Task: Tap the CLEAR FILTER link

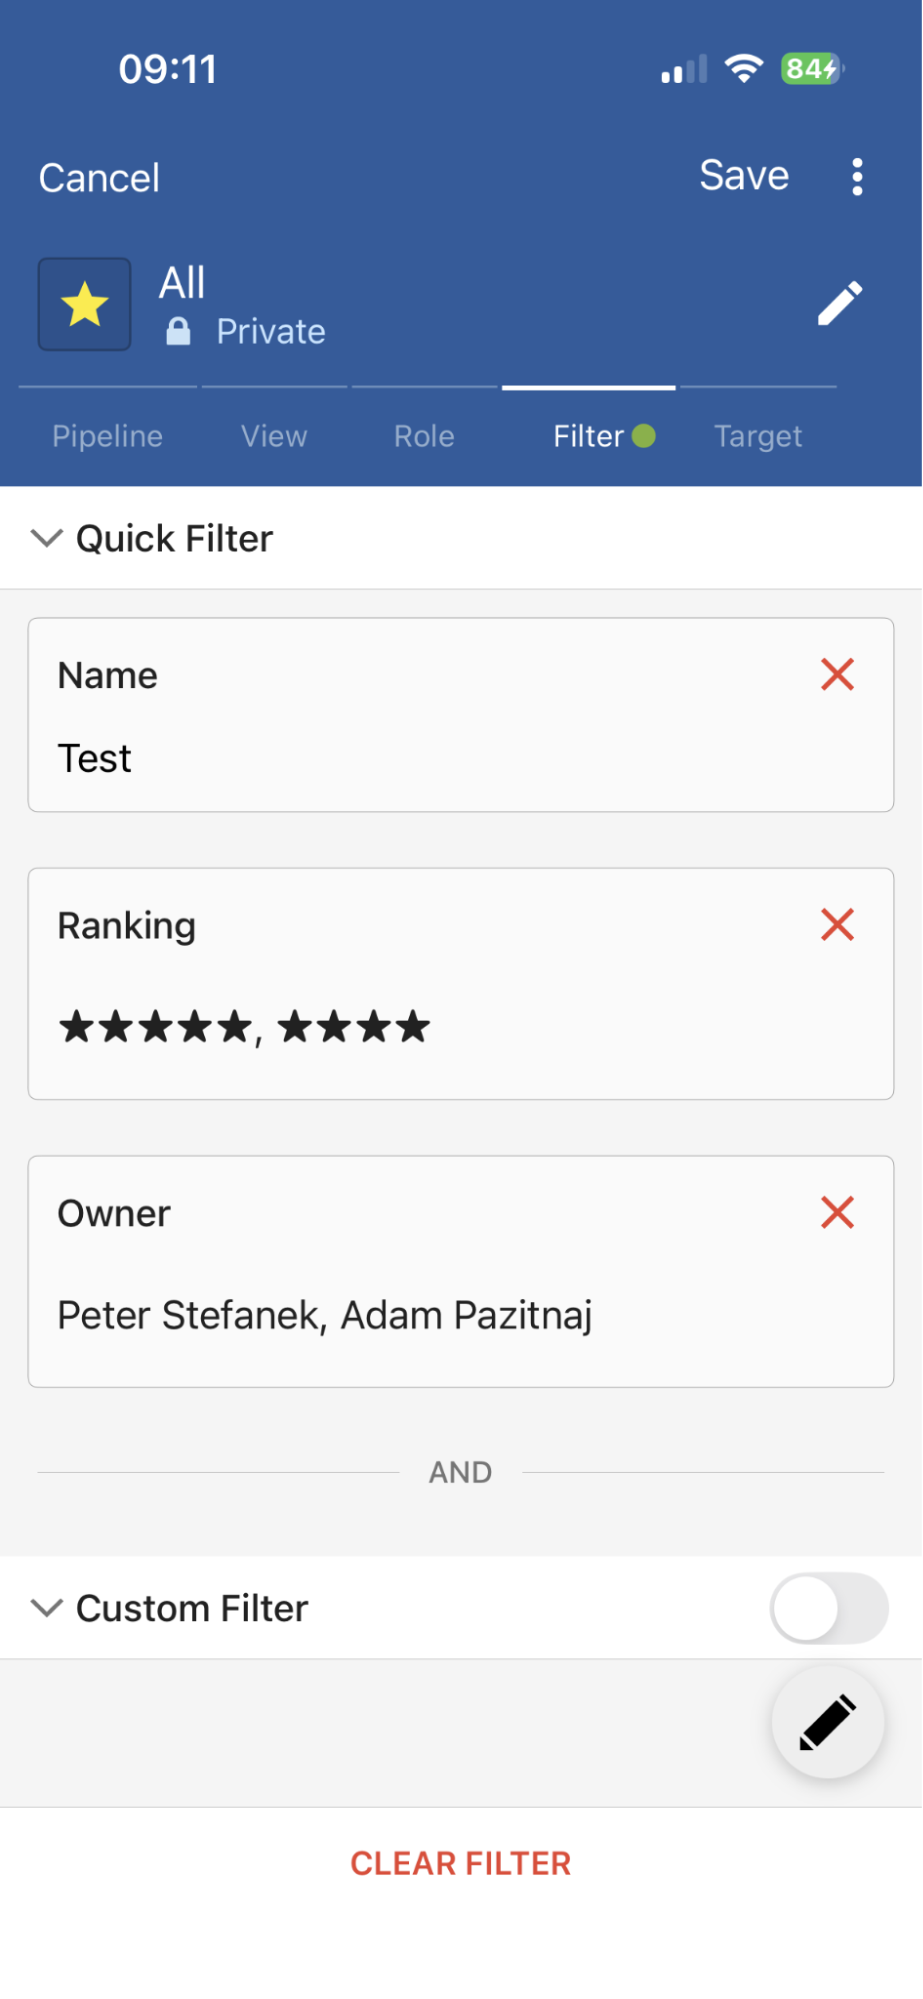Action: click(x=460, y=1863)
